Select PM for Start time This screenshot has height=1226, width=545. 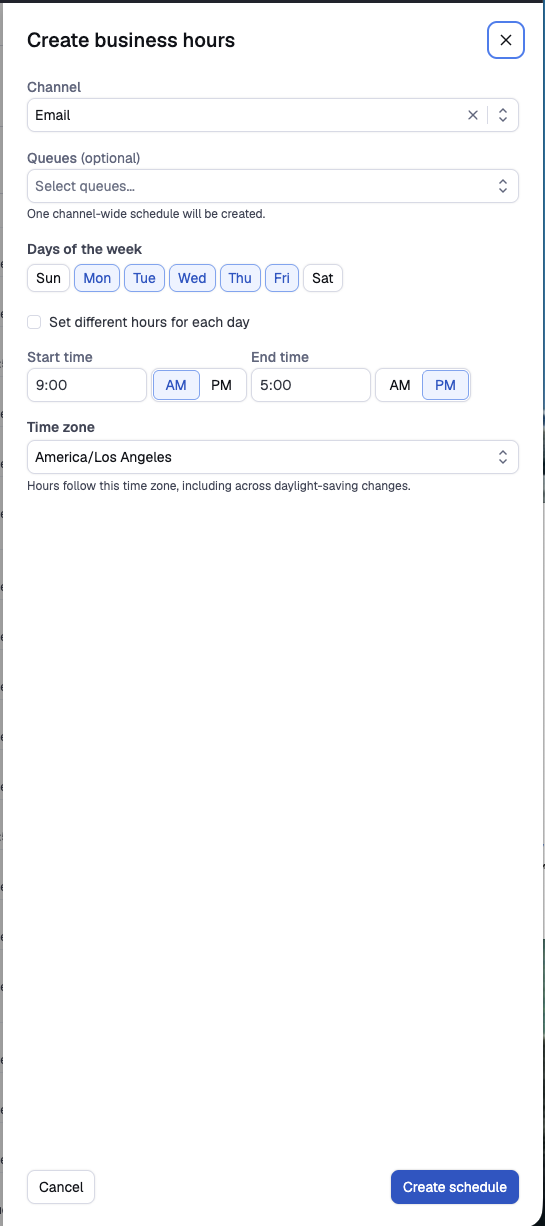221,385
